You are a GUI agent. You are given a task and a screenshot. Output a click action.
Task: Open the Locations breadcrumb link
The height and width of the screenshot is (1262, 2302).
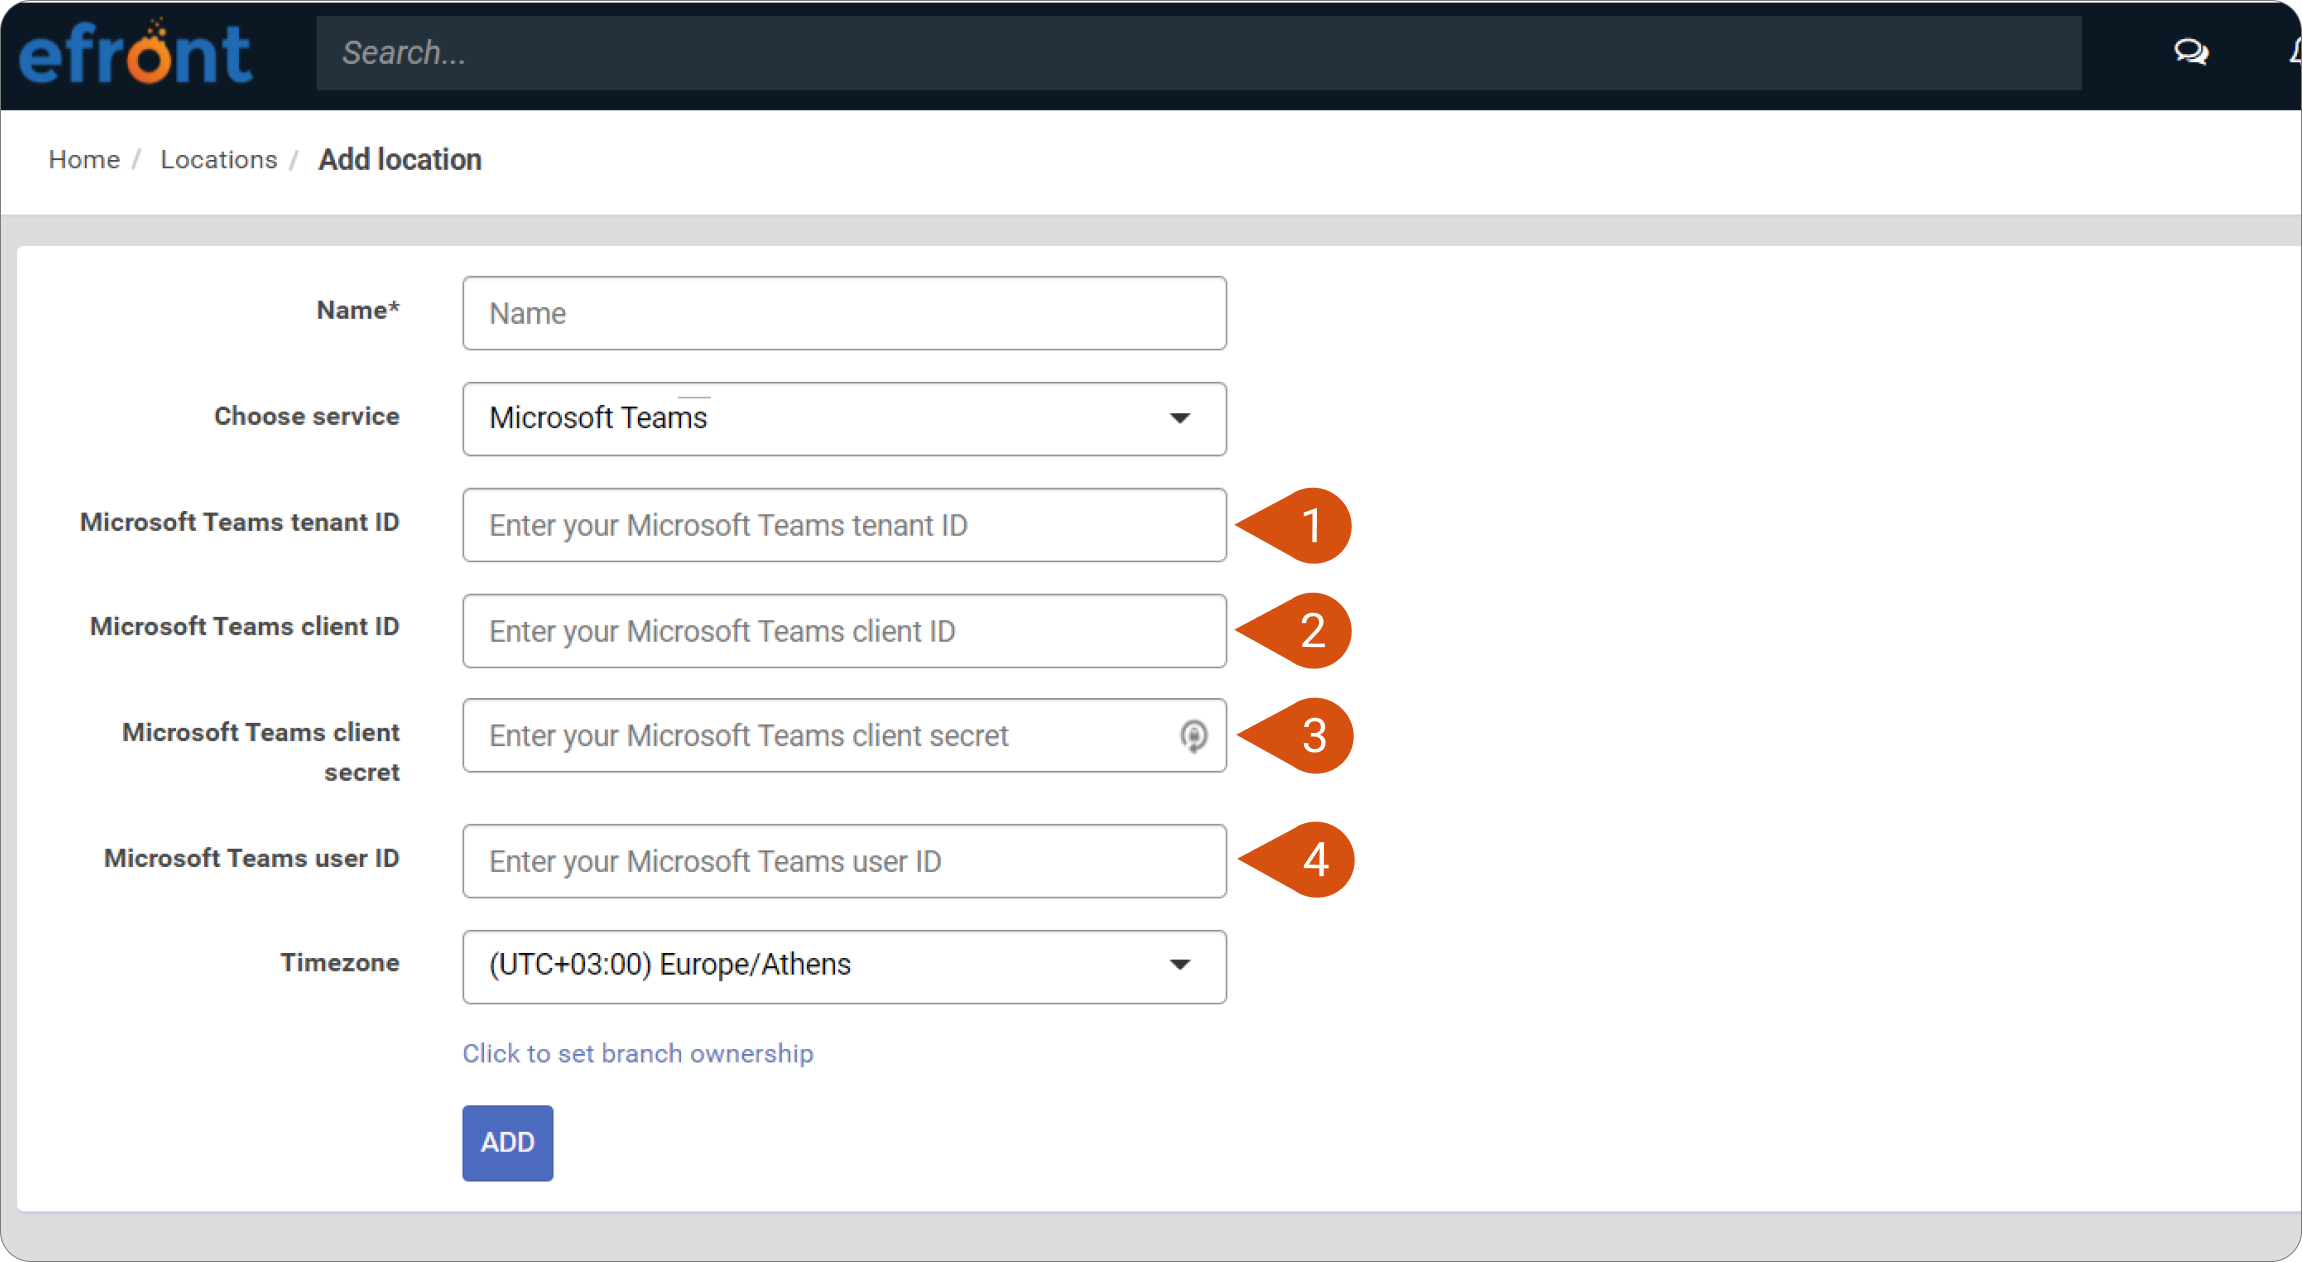coord(219,160)
